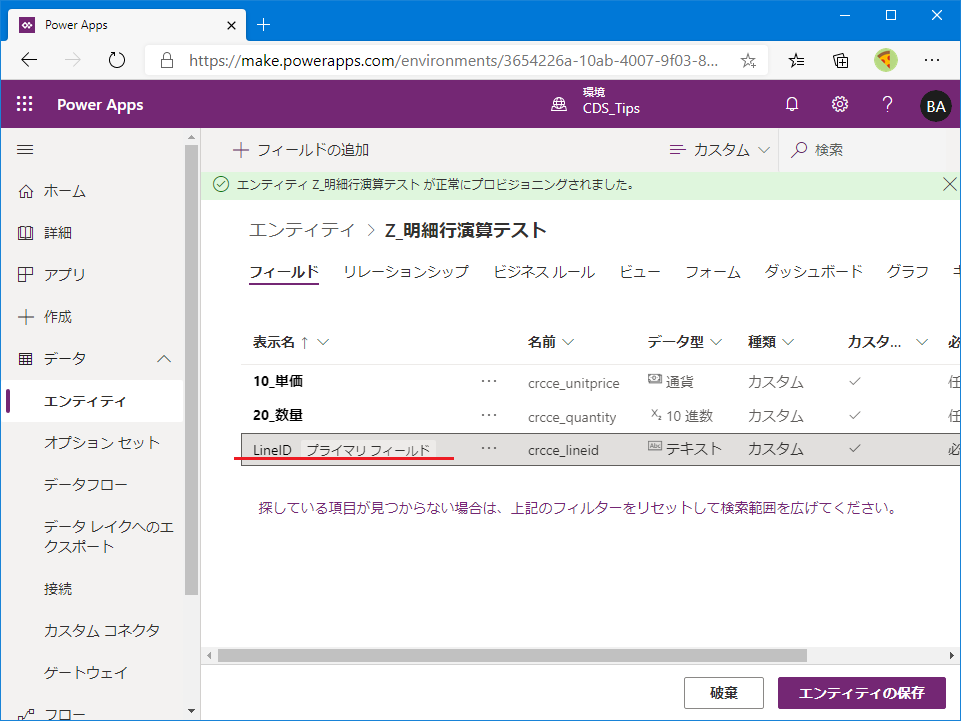Switch to the リレーションシップ tab
Screen dimensions: 961x721
pyautogui.click(x=406, y=272)
